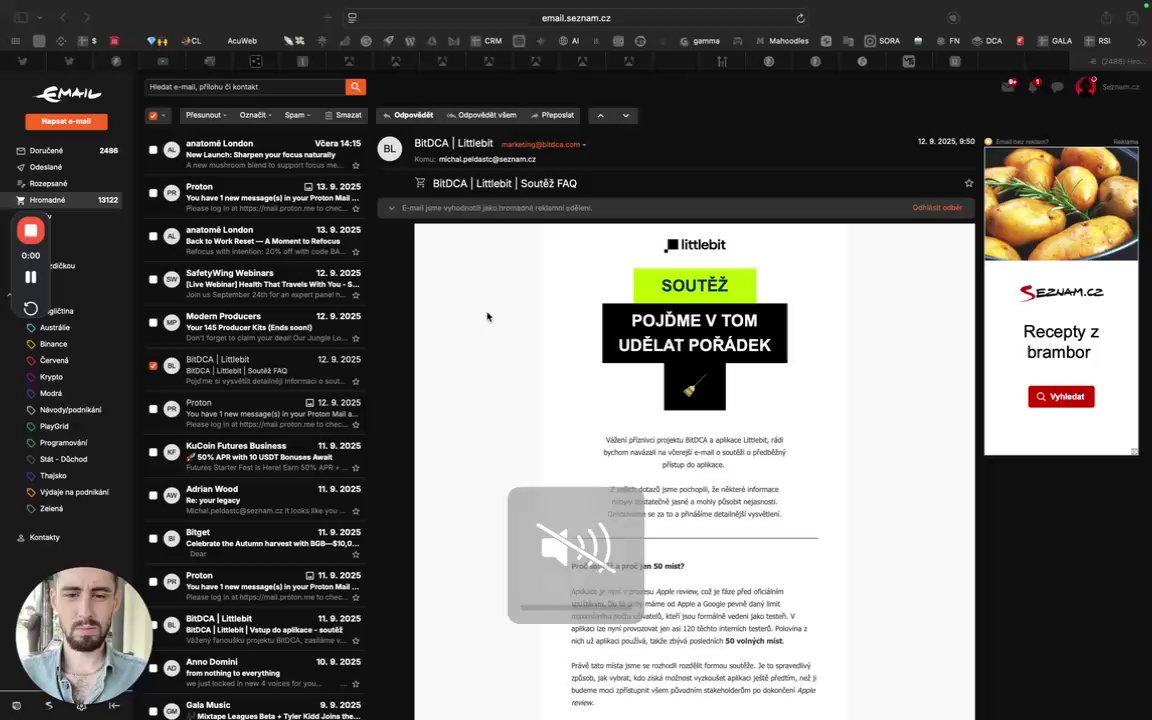Click the Safari address bar
Screen dimensions: 1152x720
(576, 18)
